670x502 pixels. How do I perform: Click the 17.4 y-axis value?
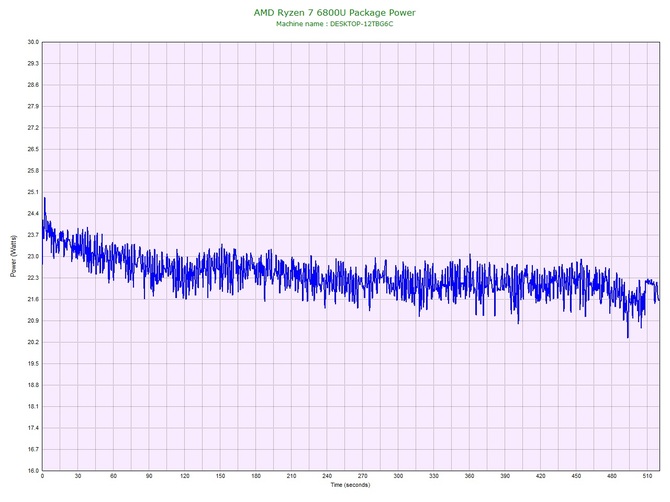tap(33, 428)
